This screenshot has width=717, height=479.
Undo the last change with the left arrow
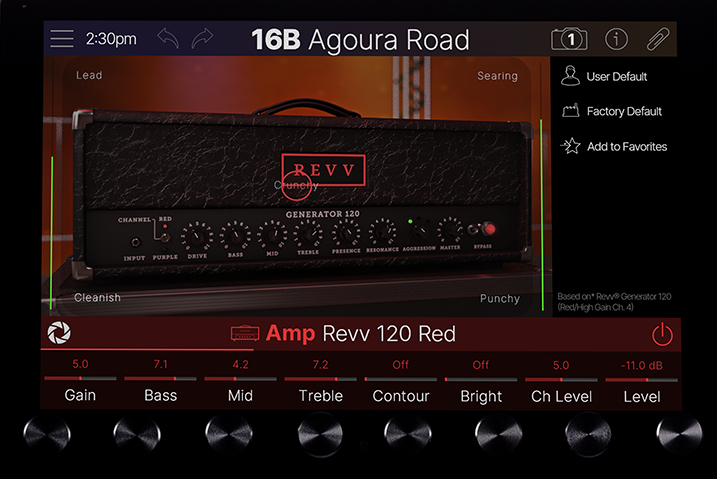(168, 38)
